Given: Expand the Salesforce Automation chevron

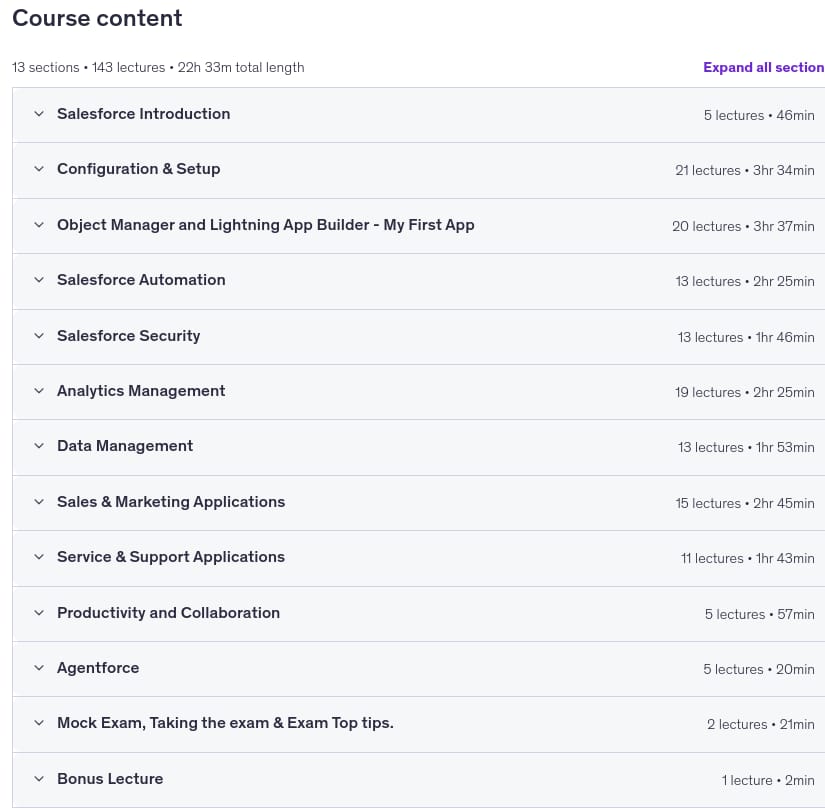Looking at the screenshot, I should click(39, 280).
